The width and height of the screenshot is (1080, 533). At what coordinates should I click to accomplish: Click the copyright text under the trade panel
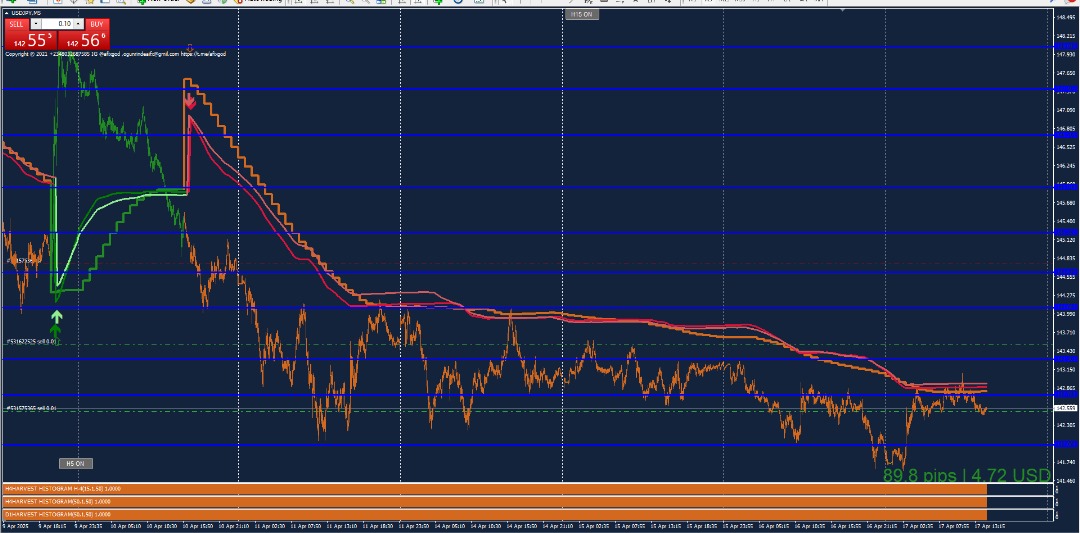pos(115,54)
